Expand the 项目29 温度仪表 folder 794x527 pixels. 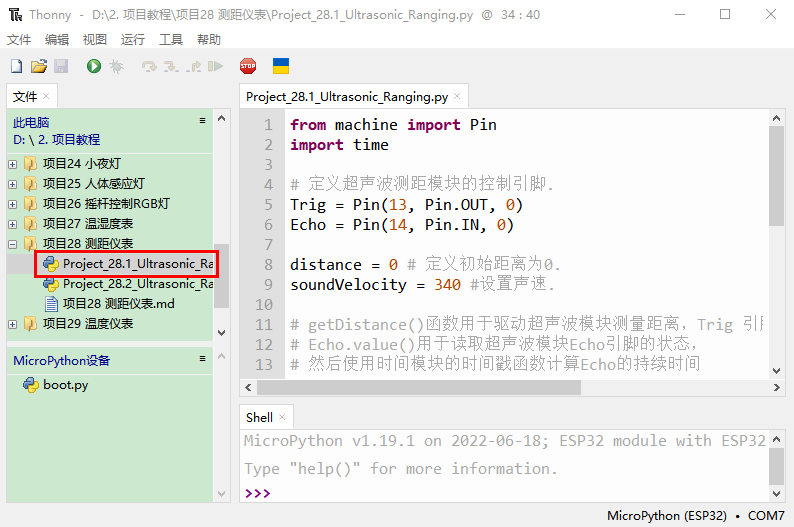tap(13, 324)
